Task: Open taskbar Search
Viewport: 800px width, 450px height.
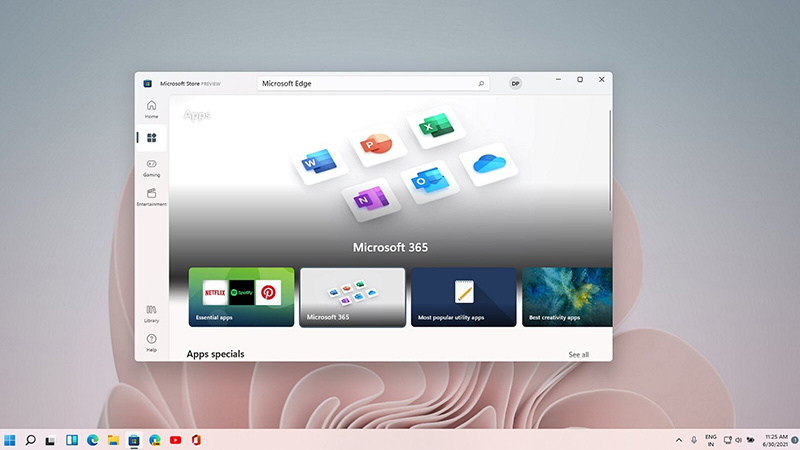Action: pyautogui.click(x=31, y=440)
